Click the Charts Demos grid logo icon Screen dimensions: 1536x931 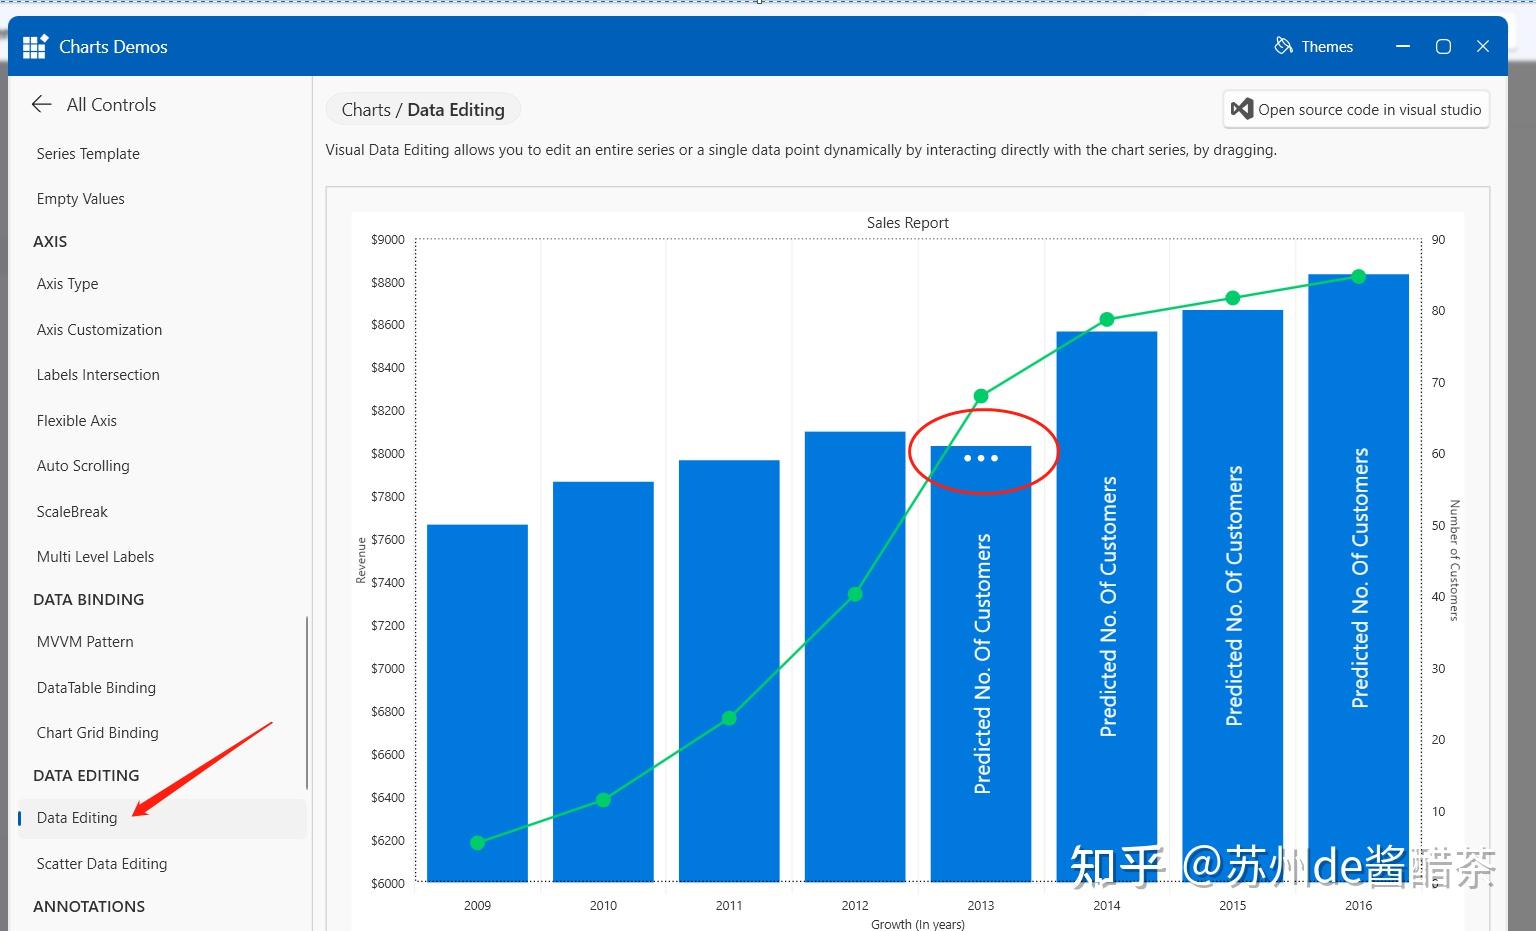35,46
